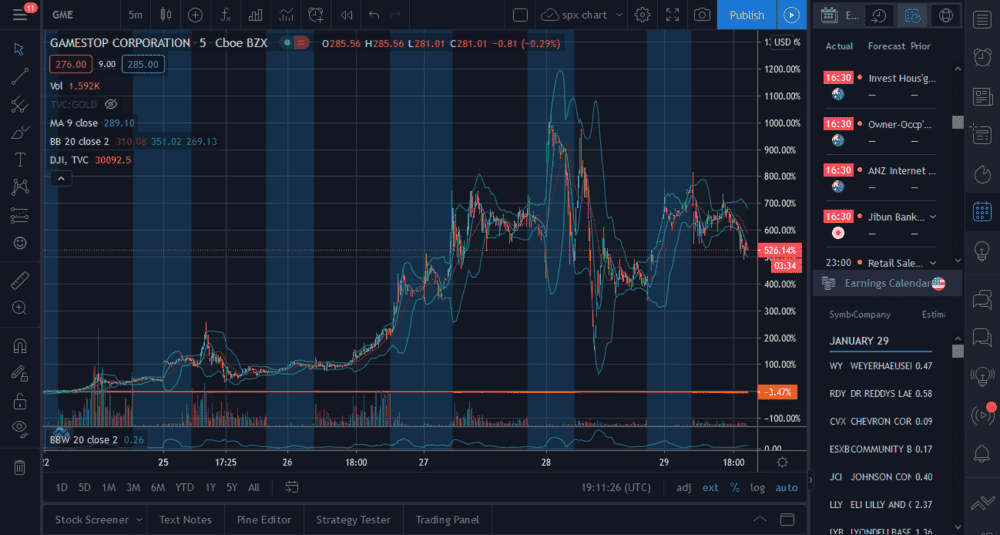This screenshot has width=1000, height=535.
Task: Open the emoji icons tool
Action: (20, 243)
